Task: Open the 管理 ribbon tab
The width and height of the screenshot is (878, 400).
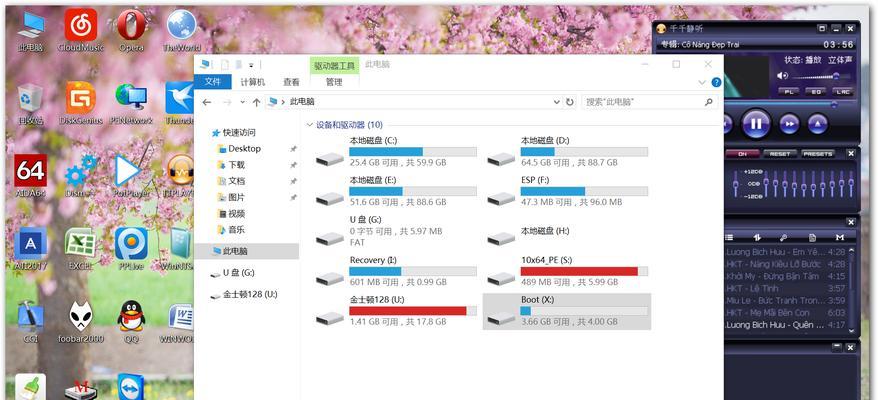Action: click(334, 82)
